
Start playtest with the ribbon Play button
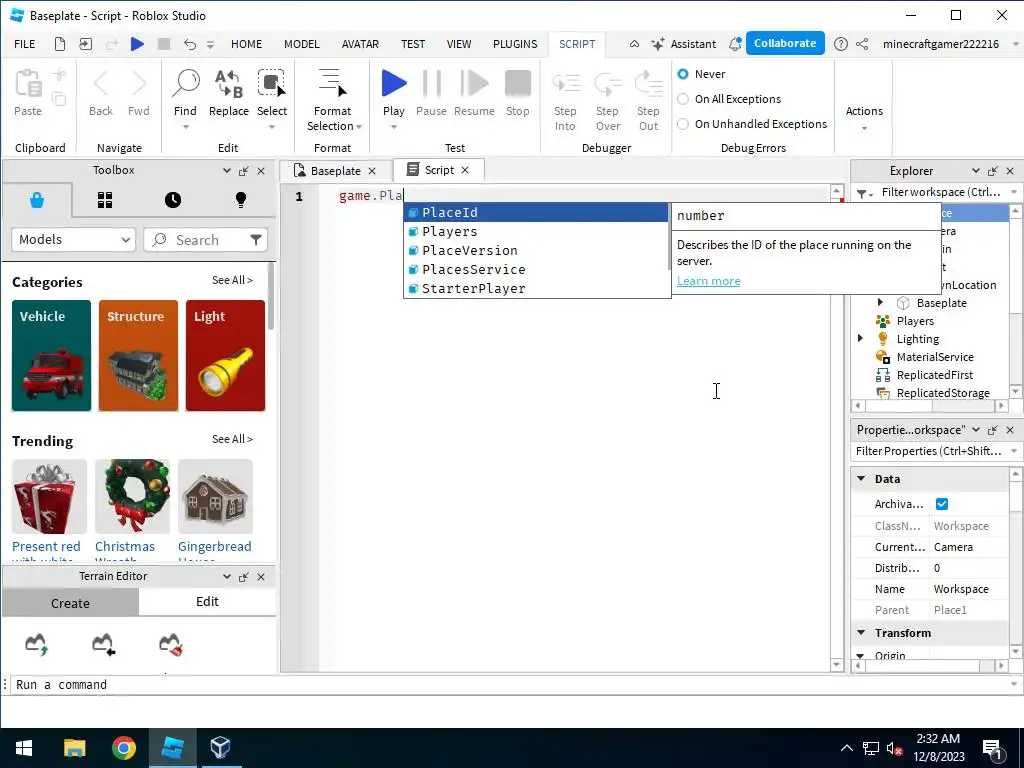point(394,84)
